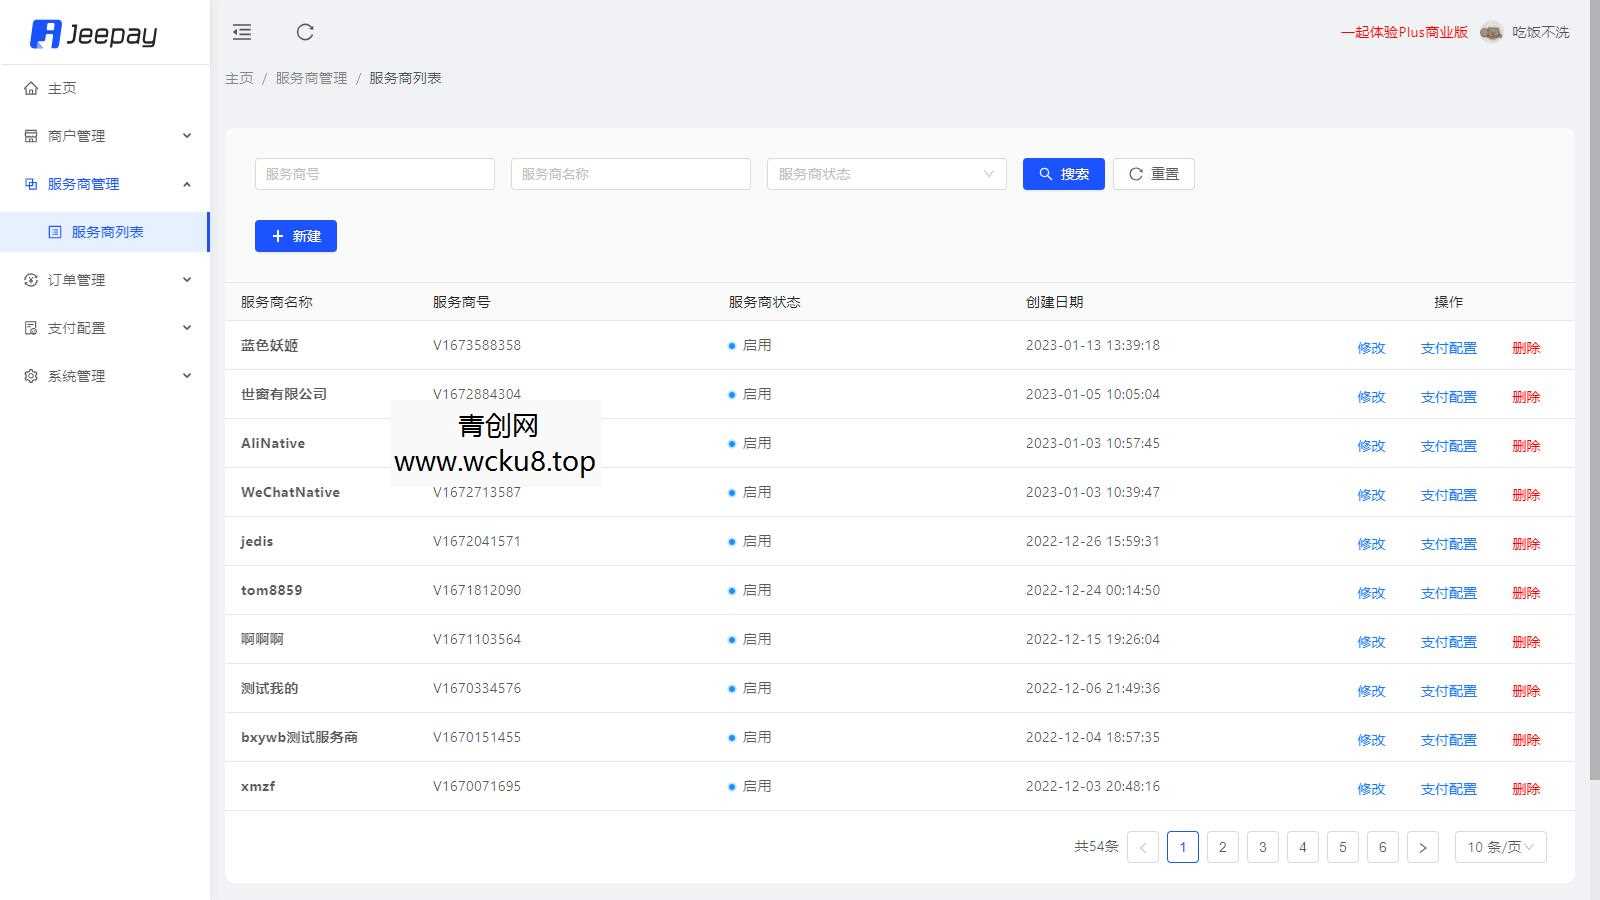Image resolution: width=1600 pixels, height=900 pixels.
Task: Click the refresh page icon
Action: point(305,32)
